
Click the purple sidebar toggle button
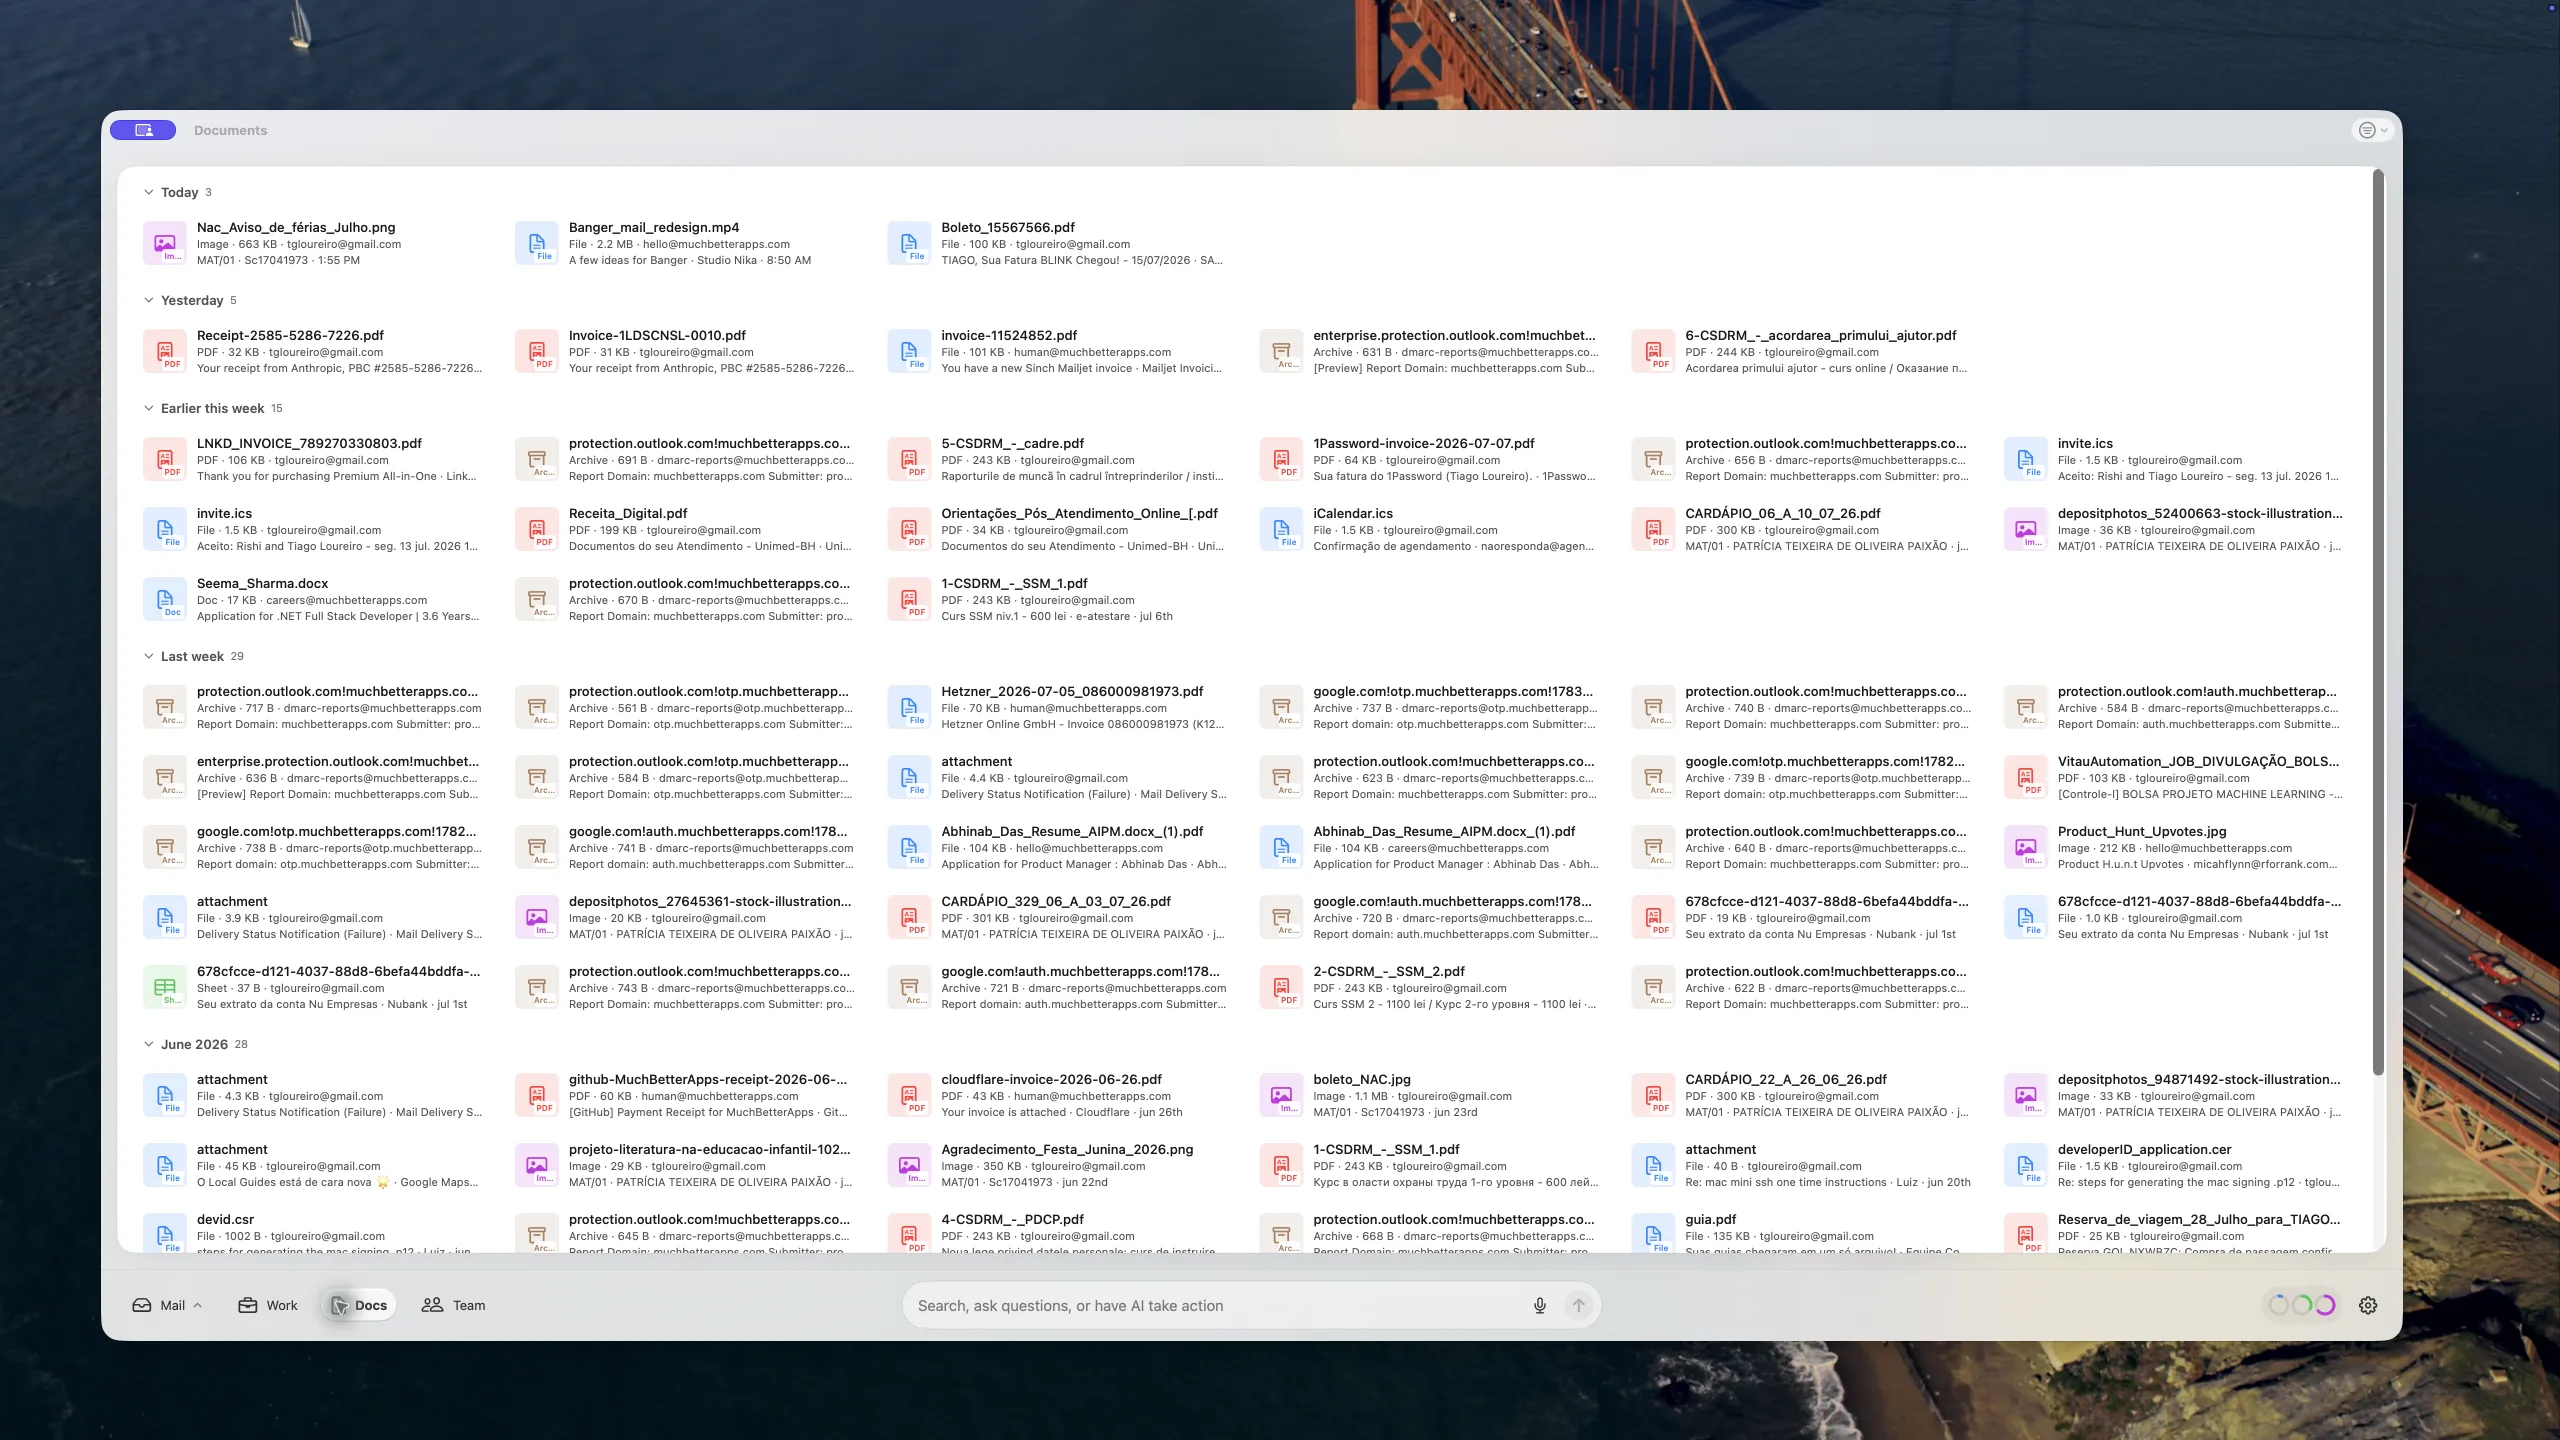143,130
